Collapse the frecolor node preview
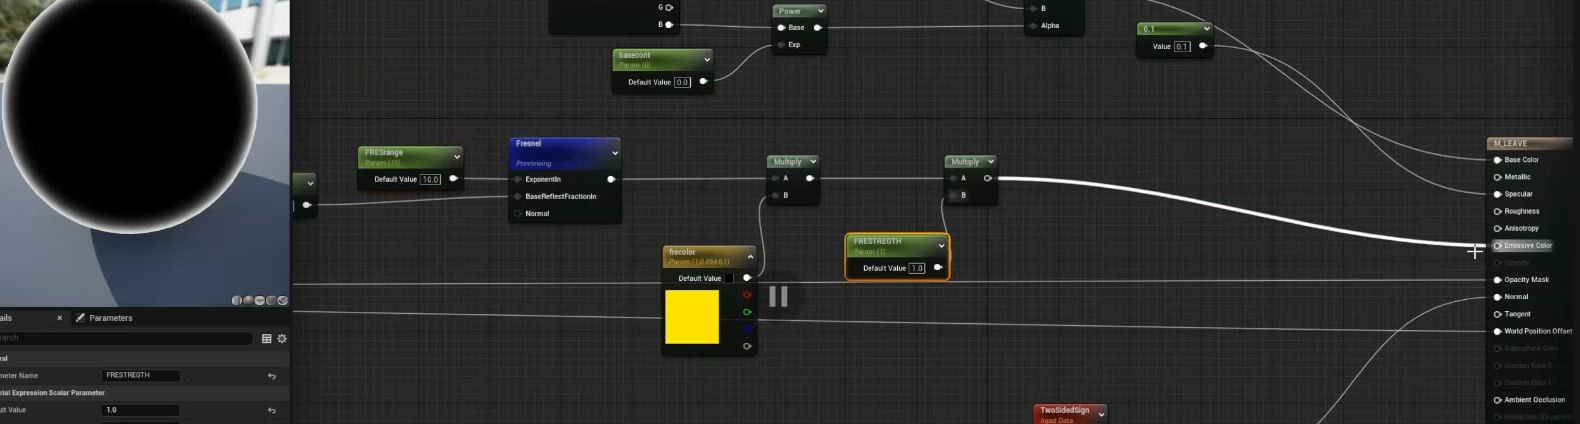Viewport: 1580px width, 424px height. 750,257
